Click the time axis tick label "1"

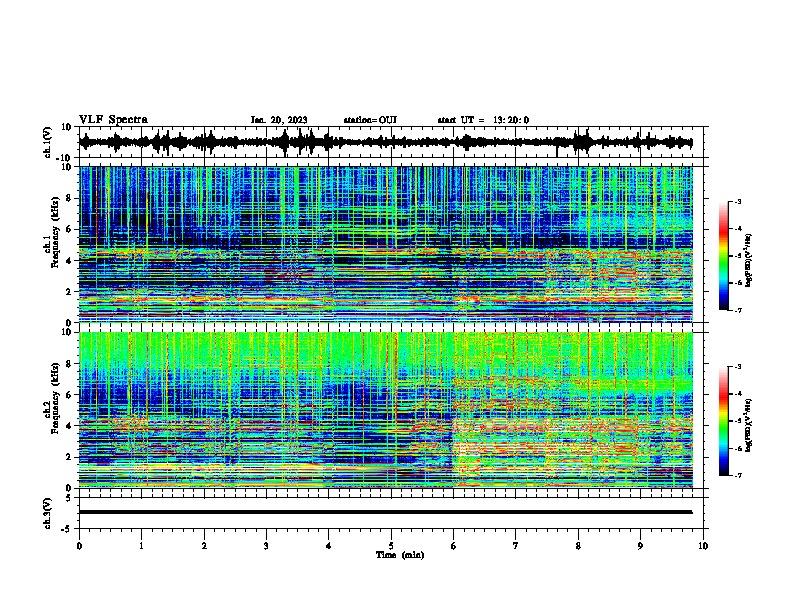[x=141, y=546]
